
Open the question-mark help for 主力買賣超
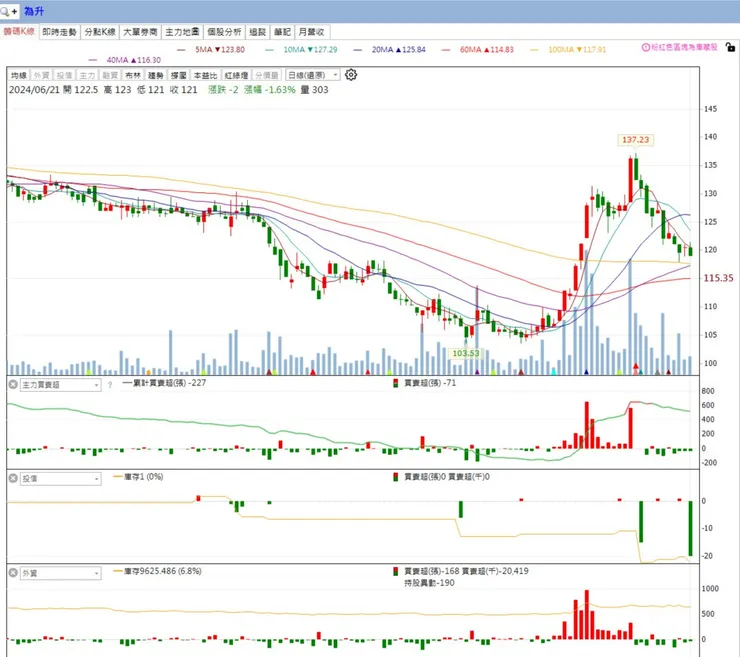109,385
